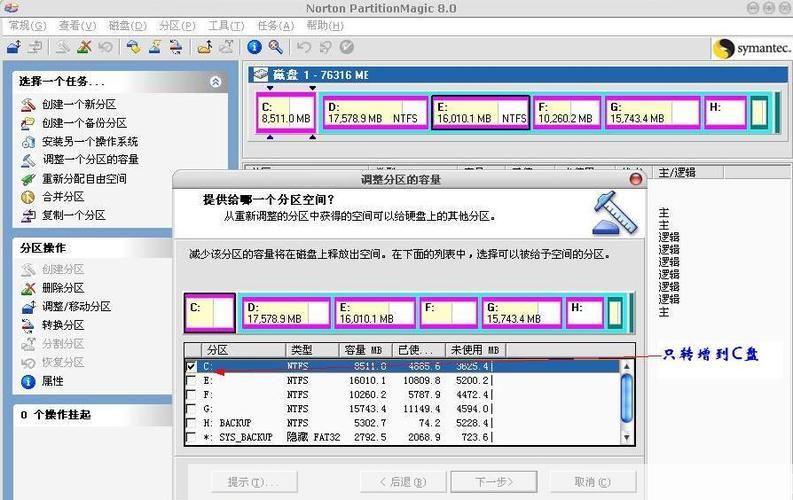Click the Symantec logo

tap(751, 49)
